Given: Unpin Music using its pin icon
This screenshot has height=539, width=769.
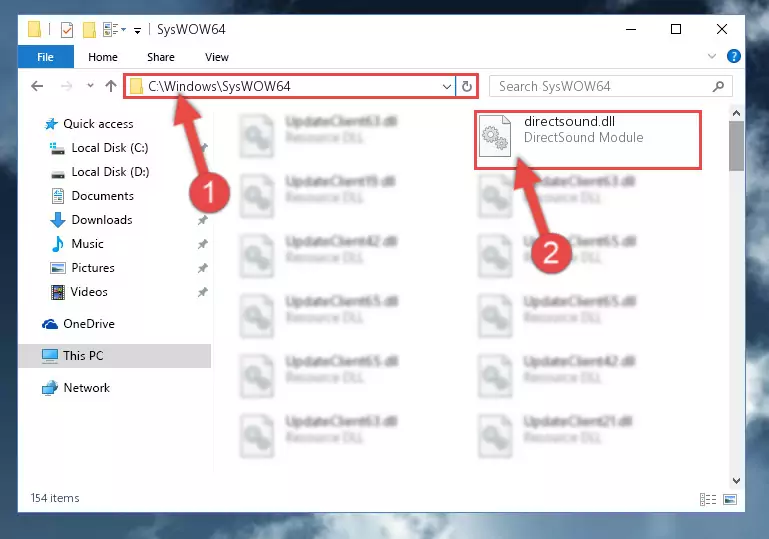Looking at the screenshot, I should (203, 244).
